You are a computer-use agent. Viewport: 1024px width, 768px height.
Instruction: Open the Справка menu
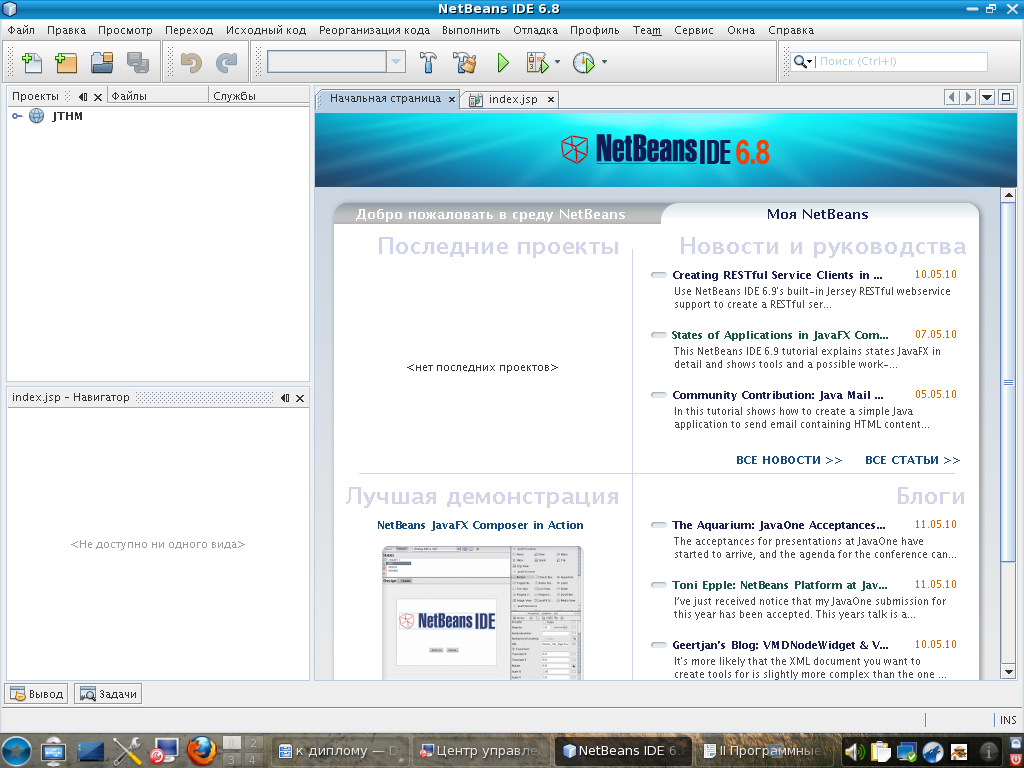[x=790, y=30]
